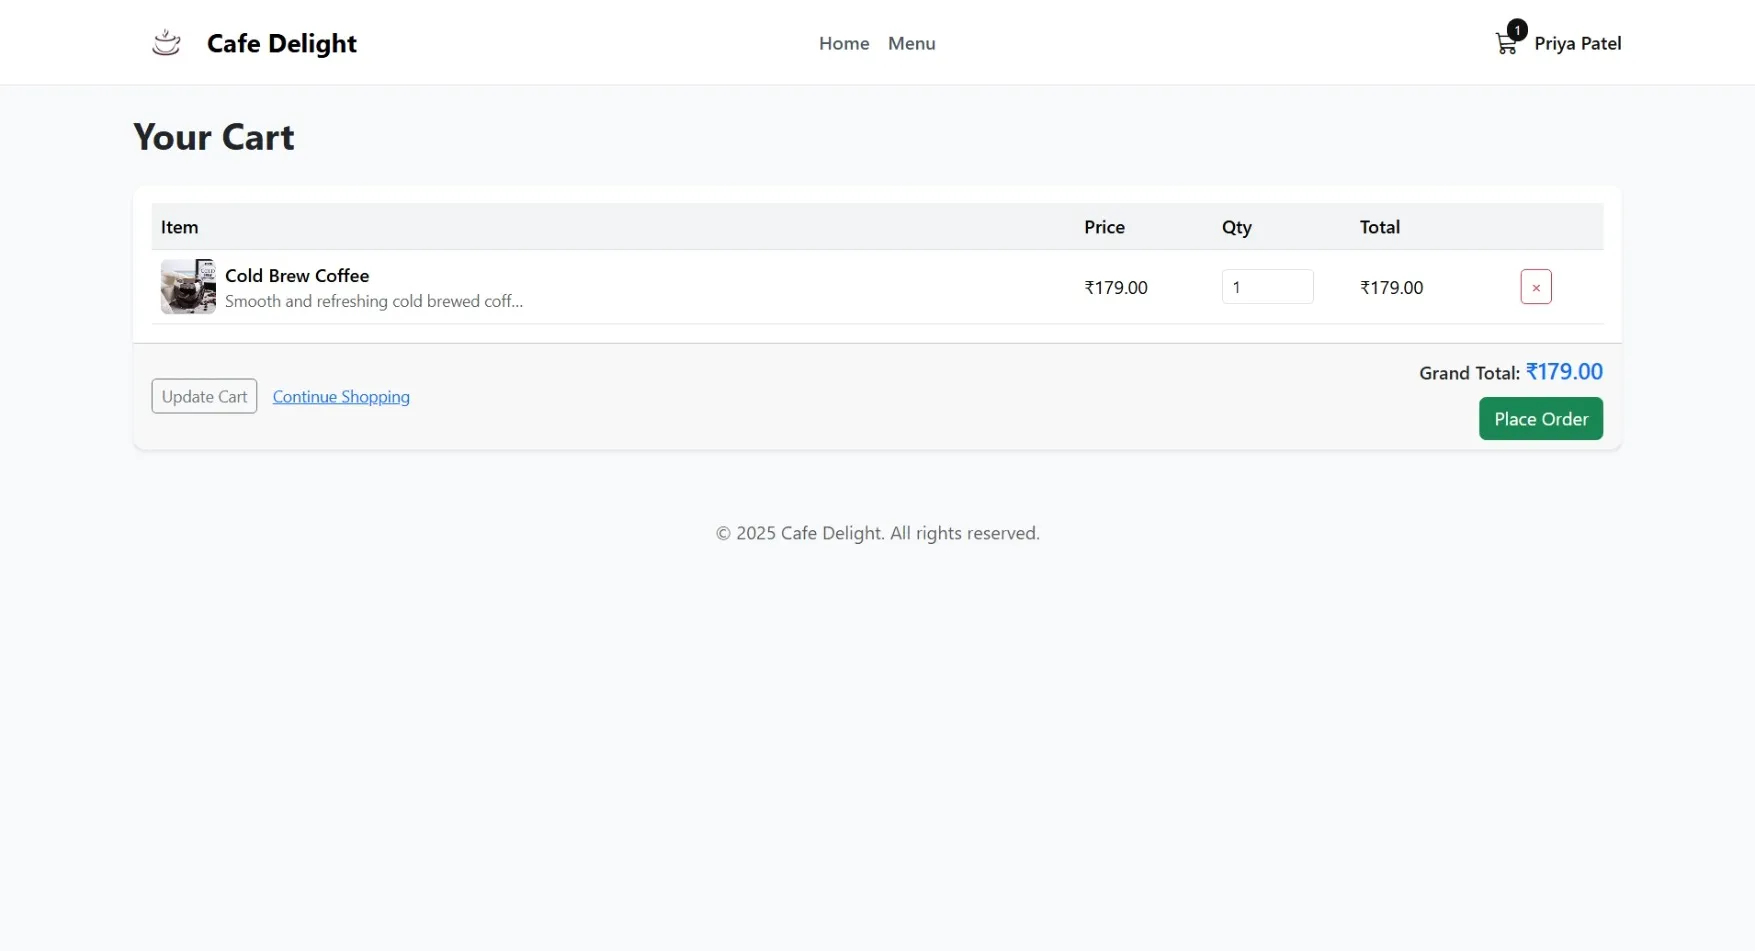The height and width of the screenshot is (951, 1755).
Task: Select the Cold Brew Coffee product name
Action: tap(296, 275)
